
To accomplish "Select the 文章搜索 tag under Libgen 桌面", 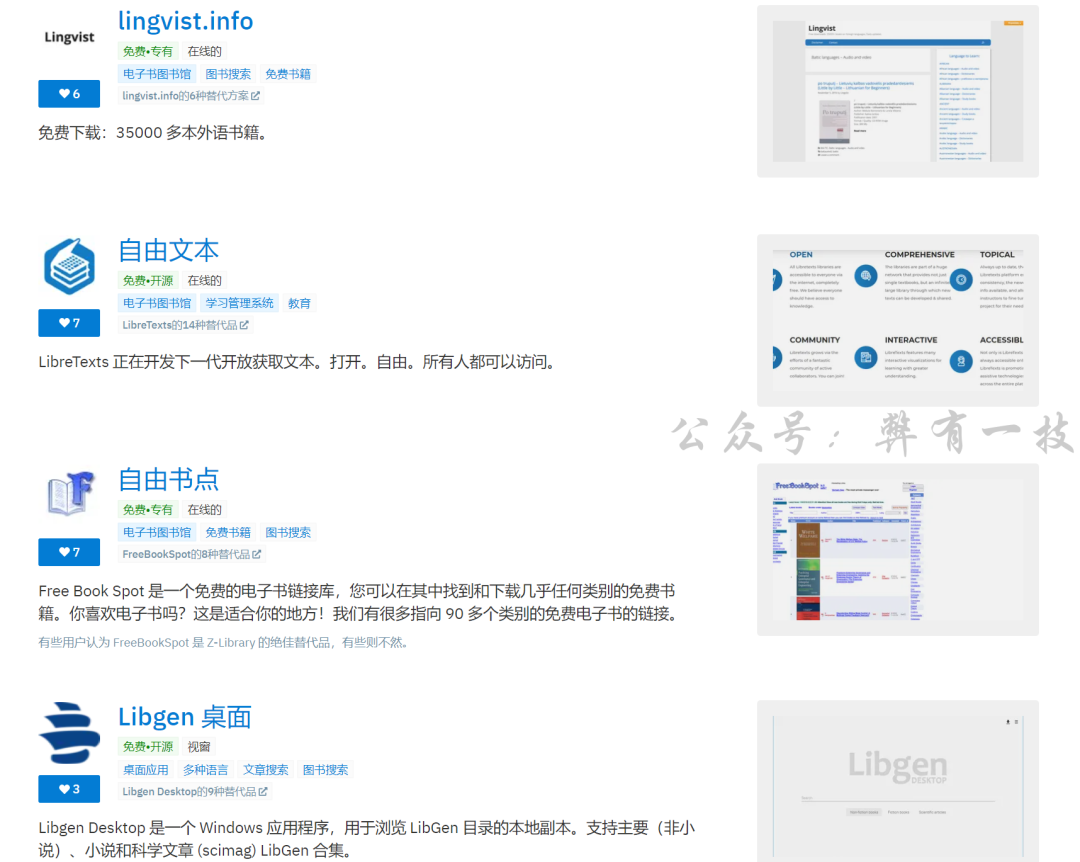I will coord(265,770).
